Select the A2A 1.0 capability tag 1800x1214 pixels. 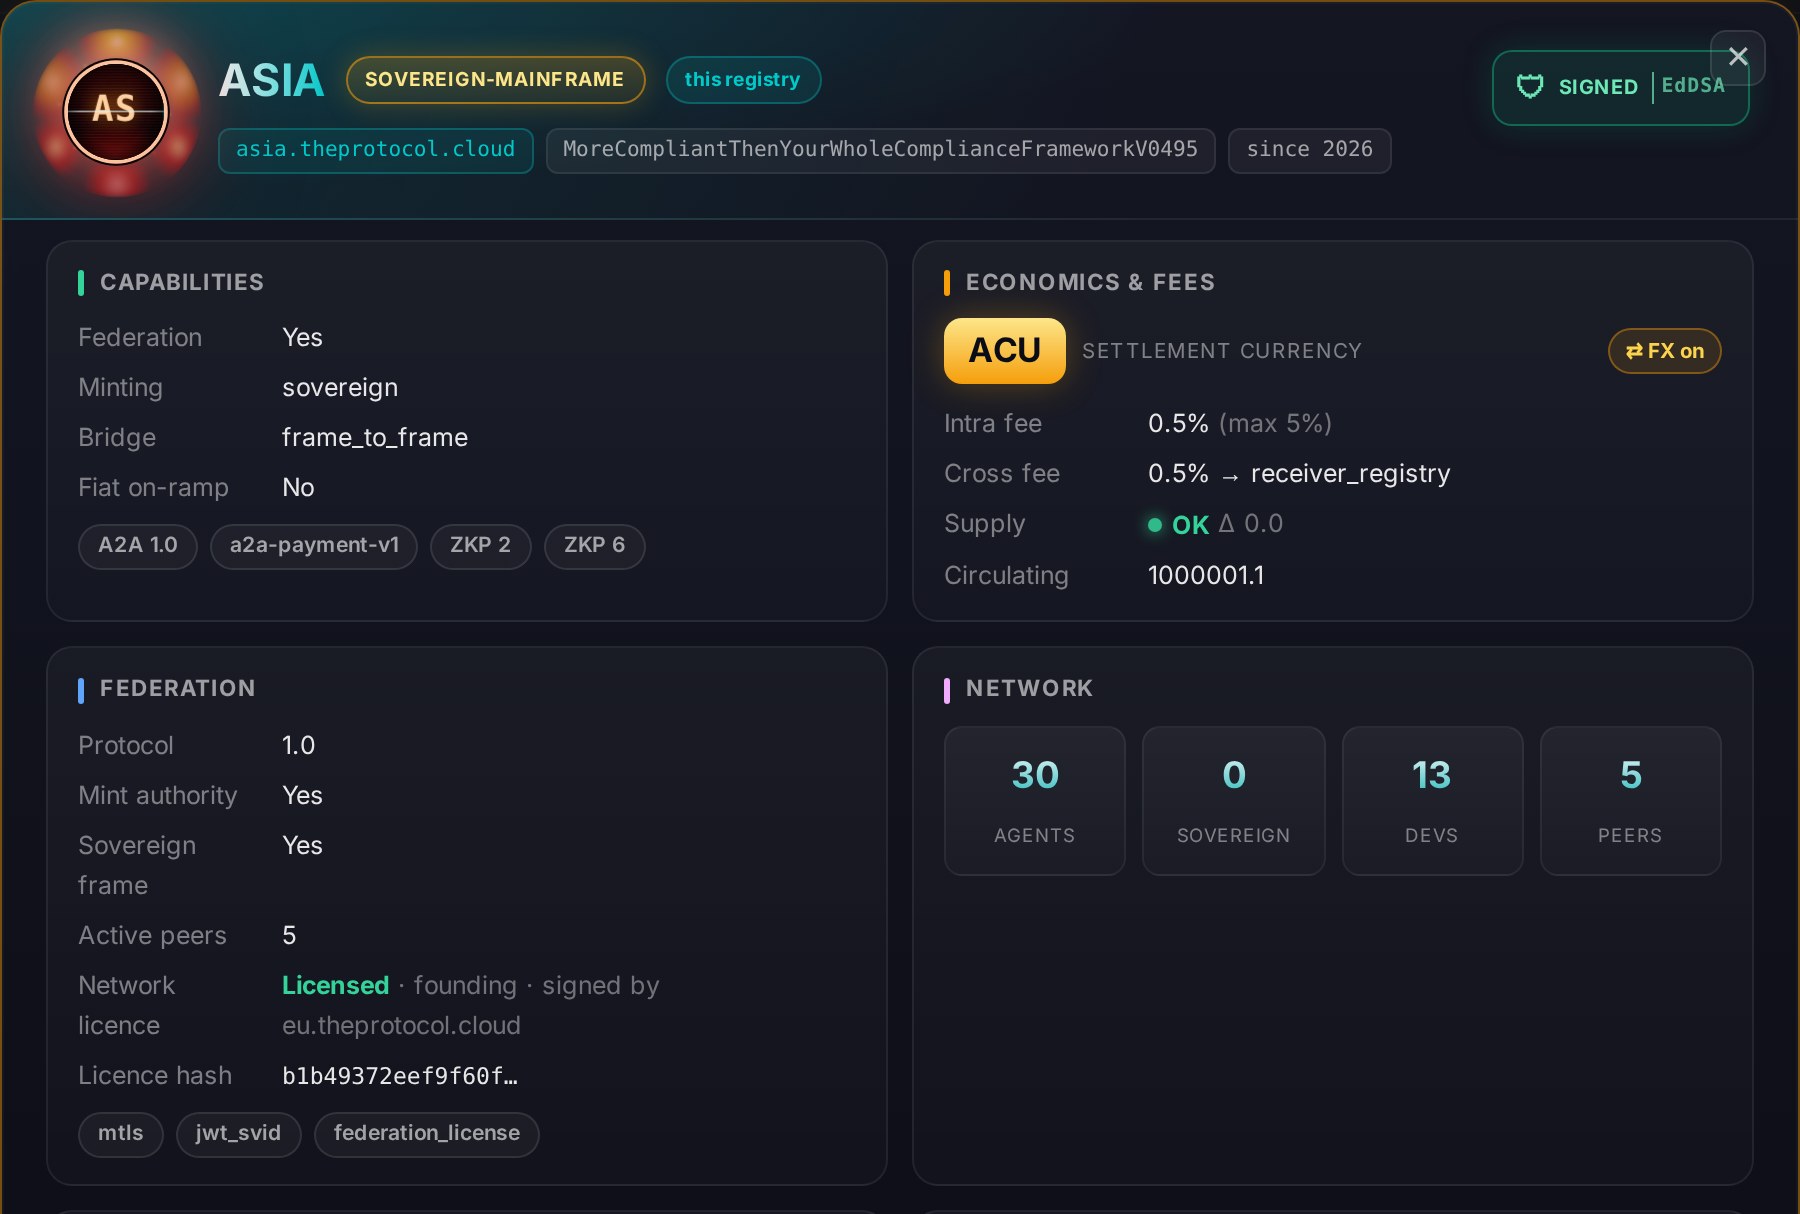coord(138,546)
